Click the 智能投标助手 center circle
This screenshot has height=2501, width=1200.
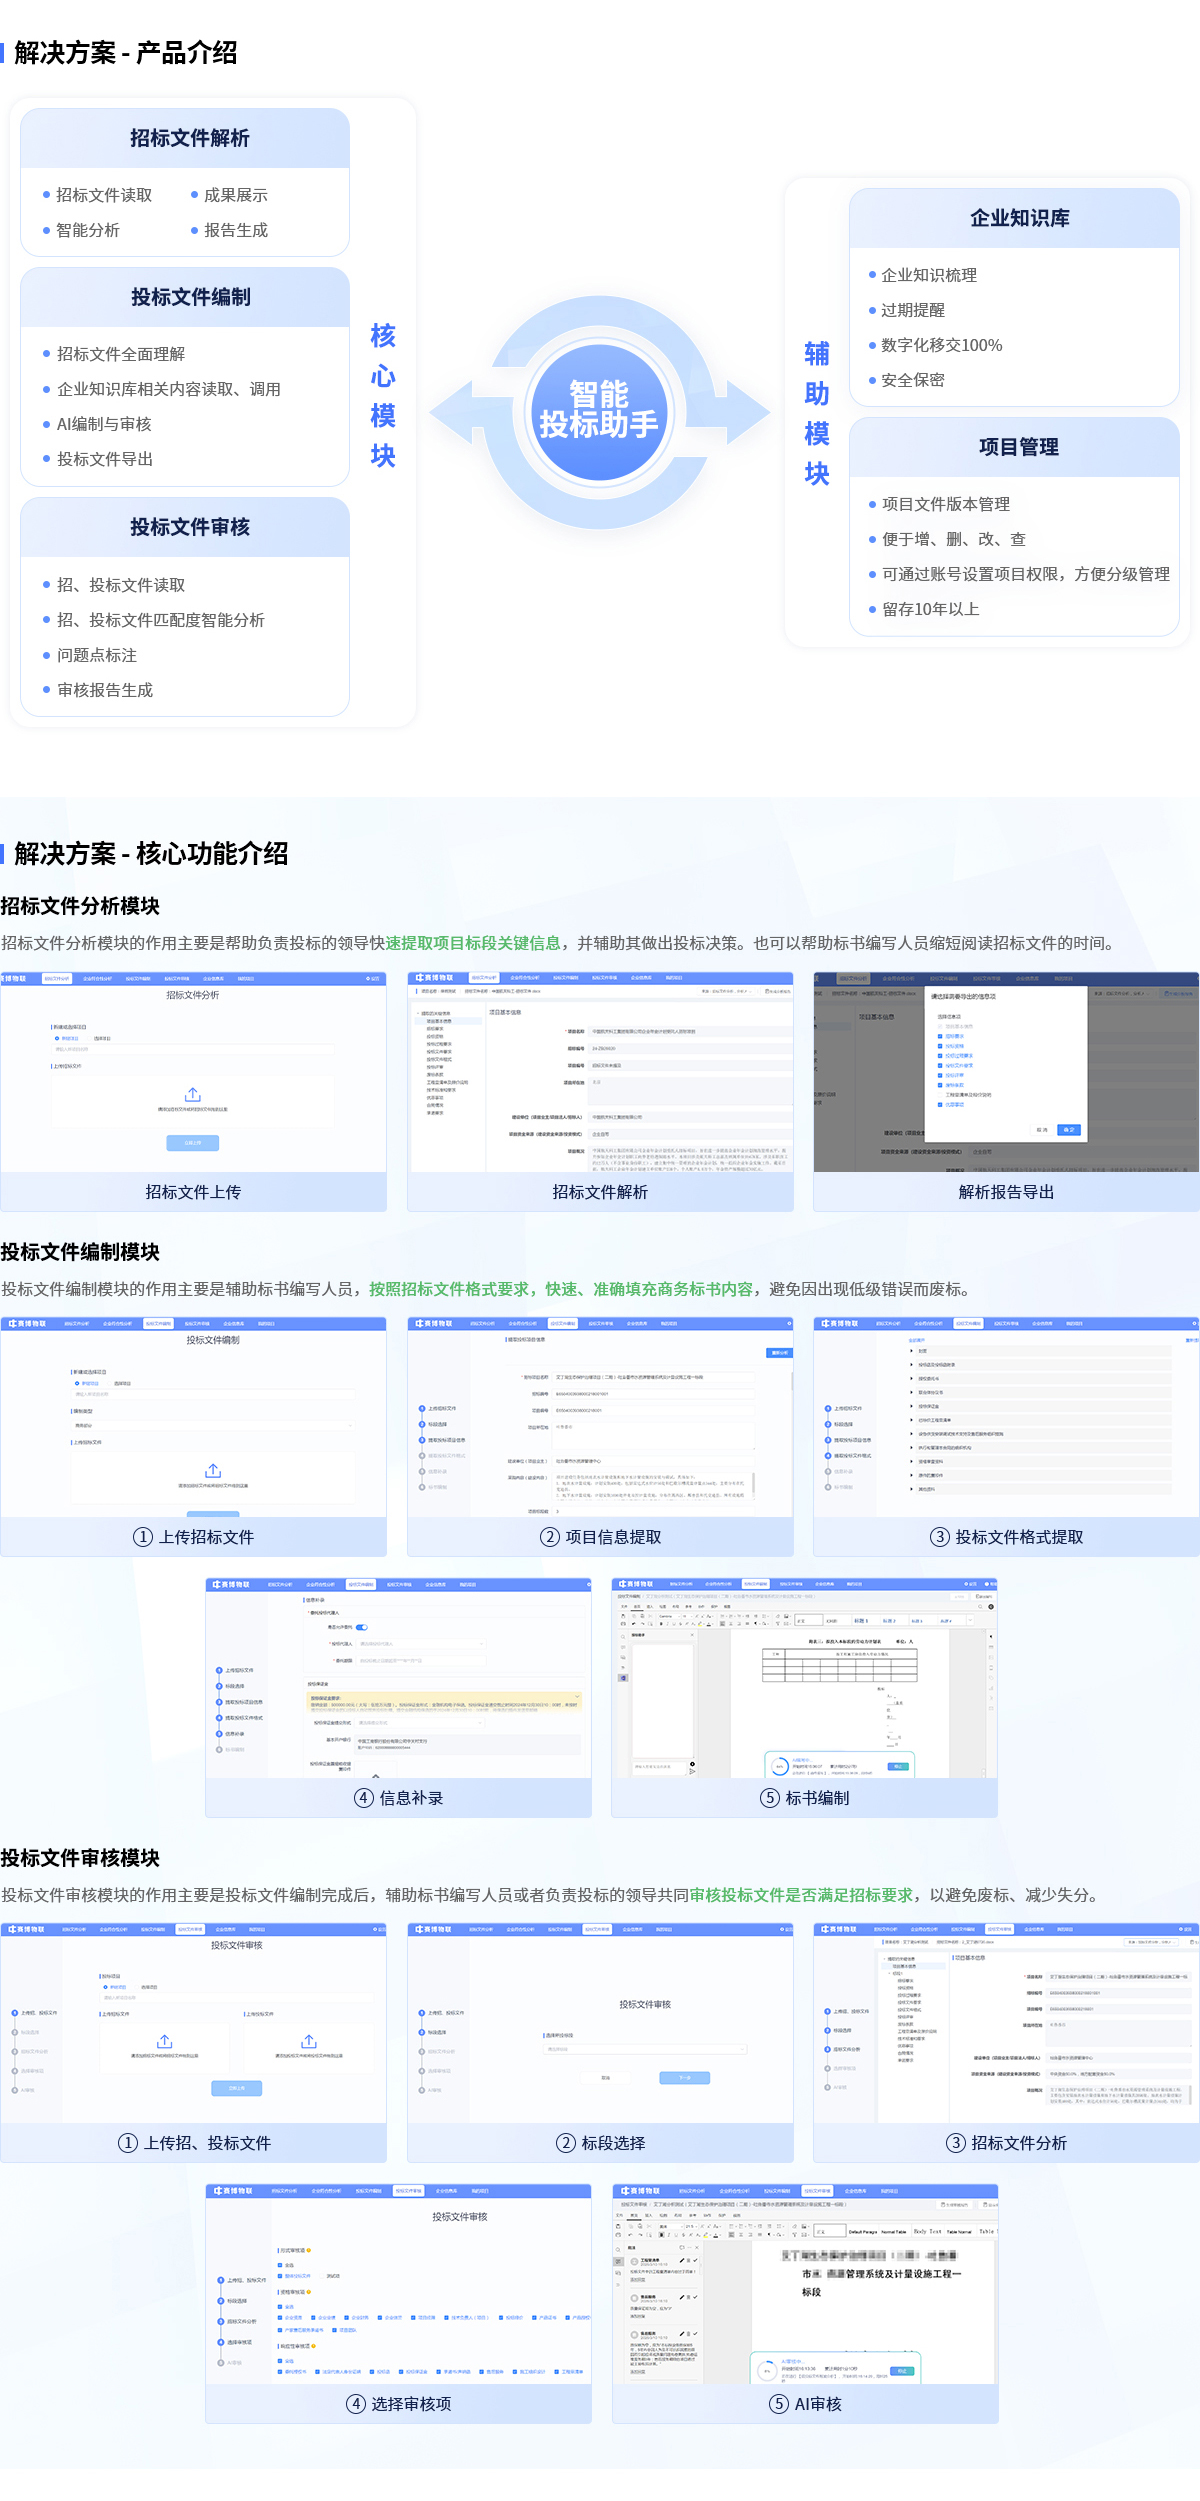pyautogui.click(x=599, y=410)
